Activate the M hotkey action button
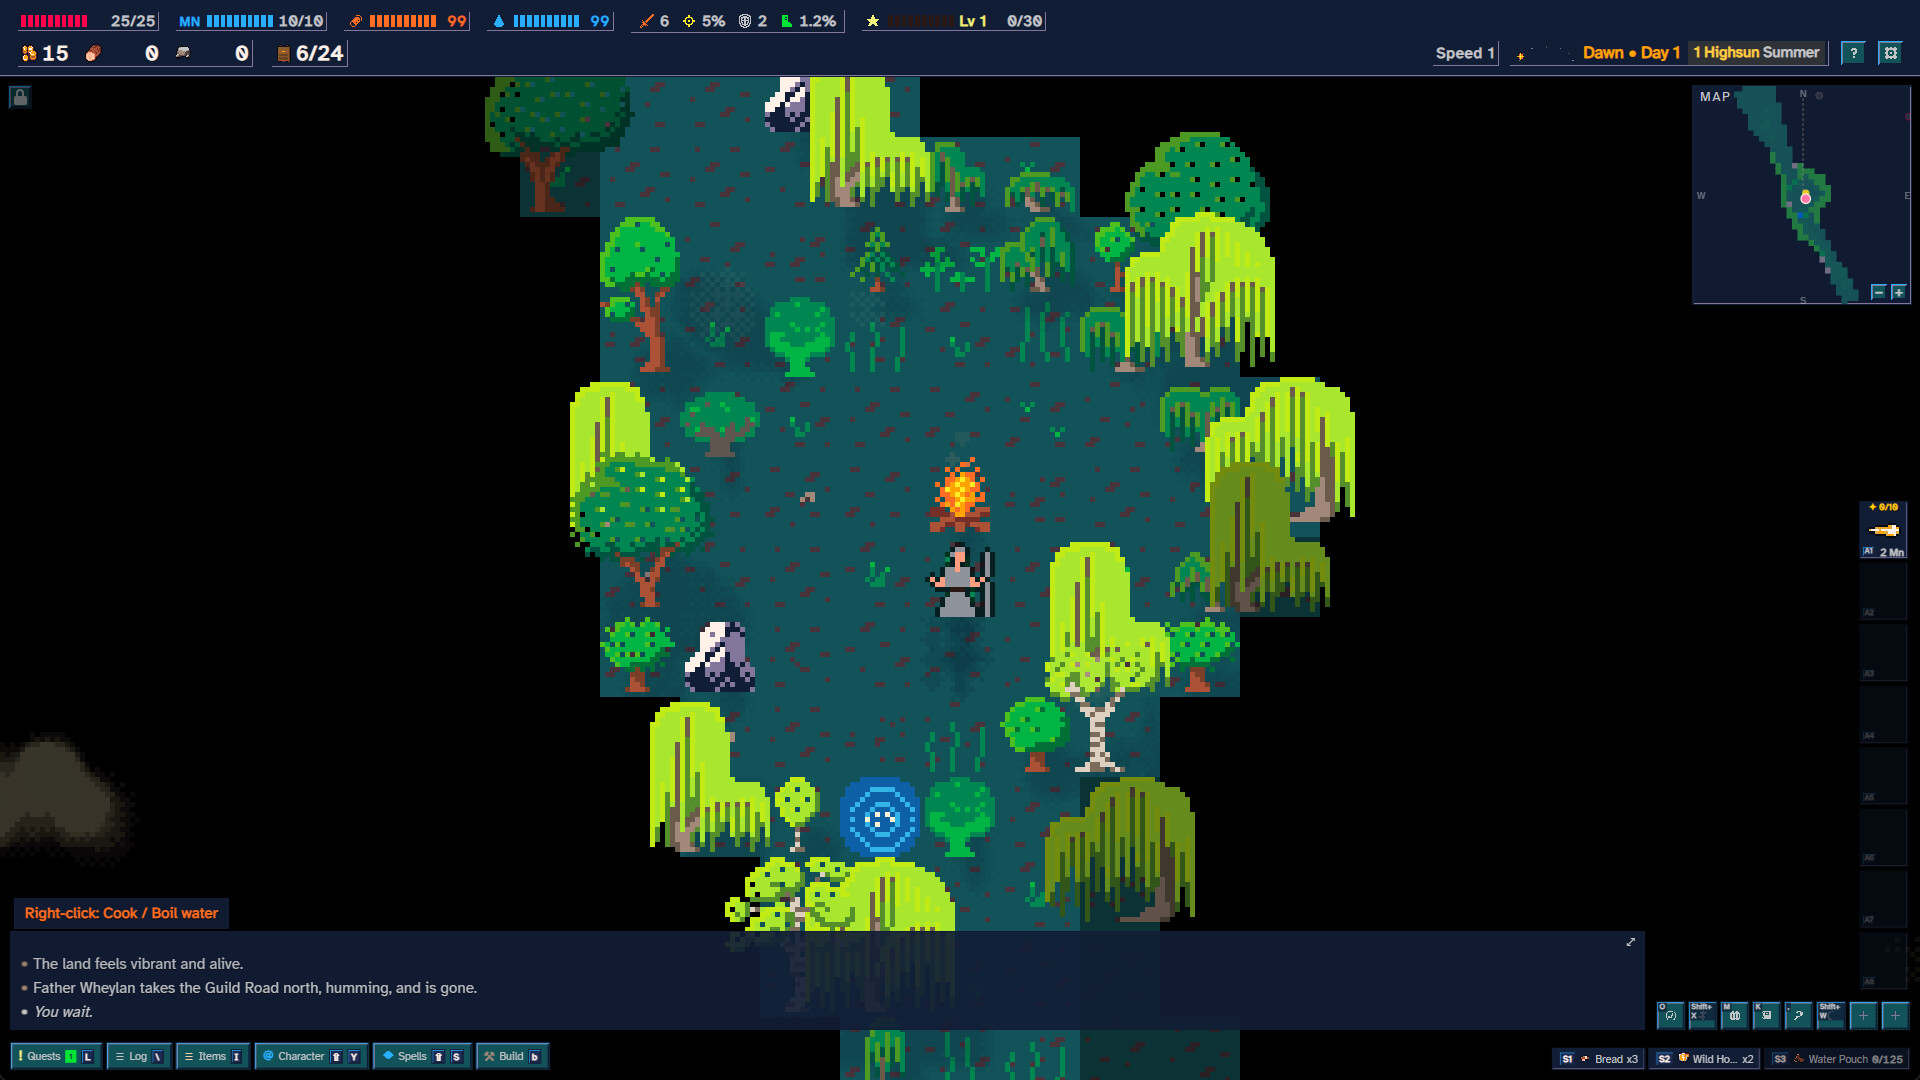This screenshot has width=1920, height=1080. 1734,1015
